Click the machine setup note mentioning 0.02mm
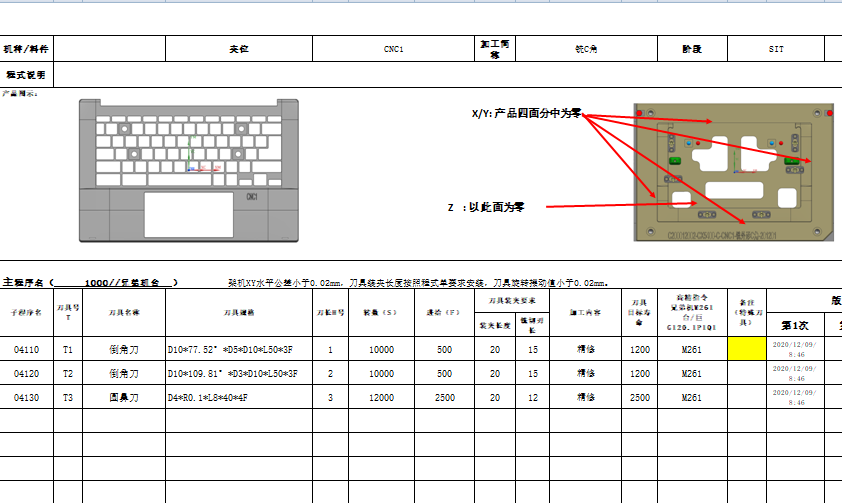 418,283
